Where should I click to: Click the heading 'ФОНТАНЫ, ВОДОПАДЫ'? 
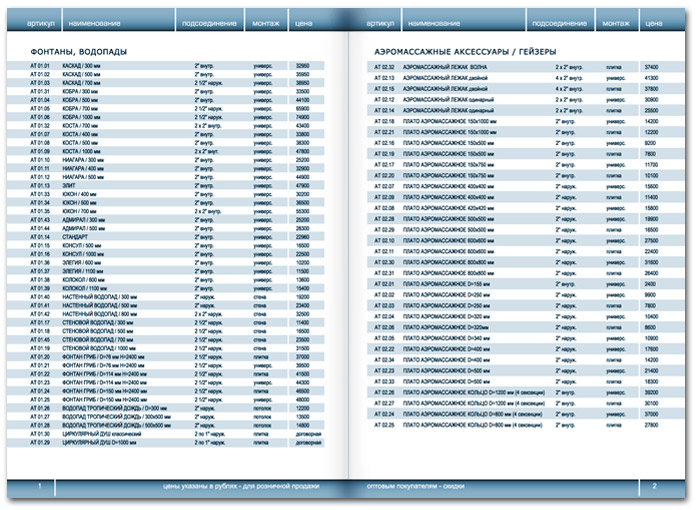pyautogui.click(x=79, y=52)
